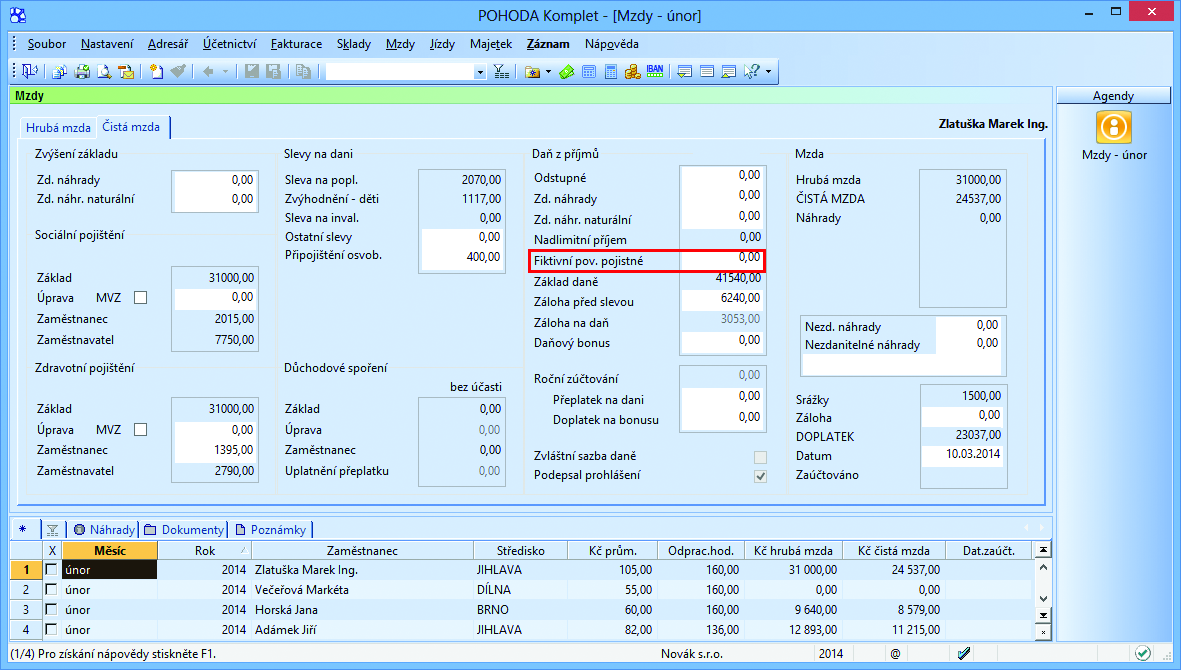Click the Měsíc column header
This screenshot has height=670, width=1181.
tap(110, 550)
